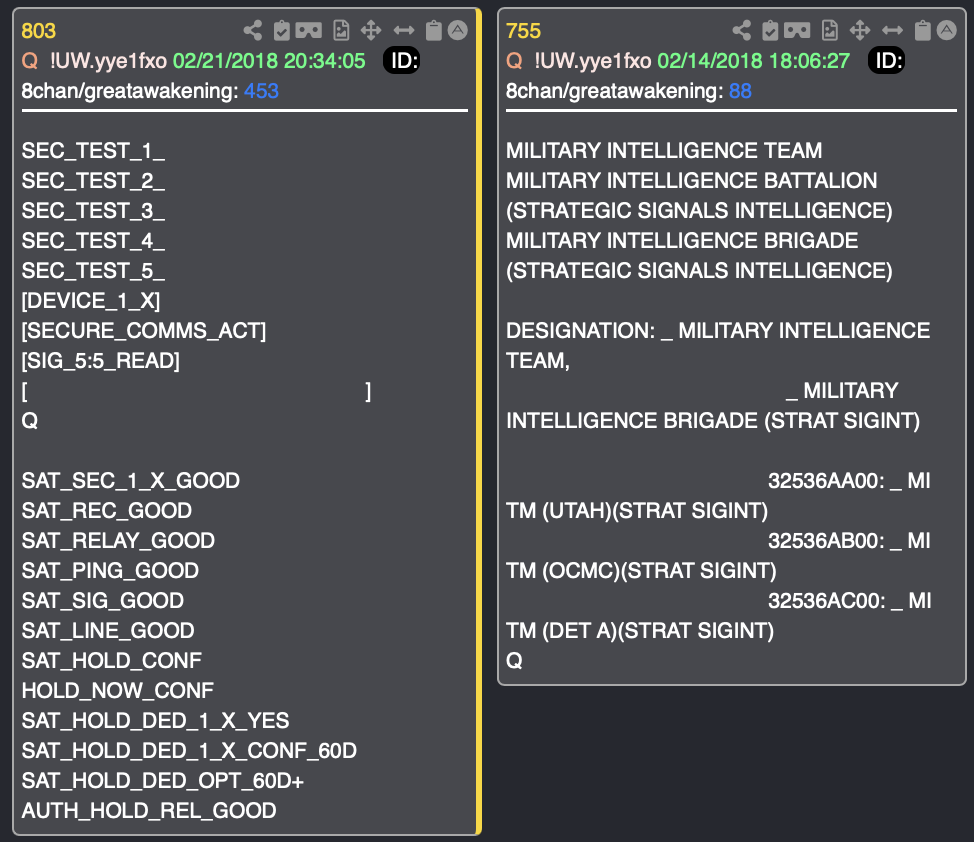Click the line SEC_TEST_3_

tap(93, 211)
